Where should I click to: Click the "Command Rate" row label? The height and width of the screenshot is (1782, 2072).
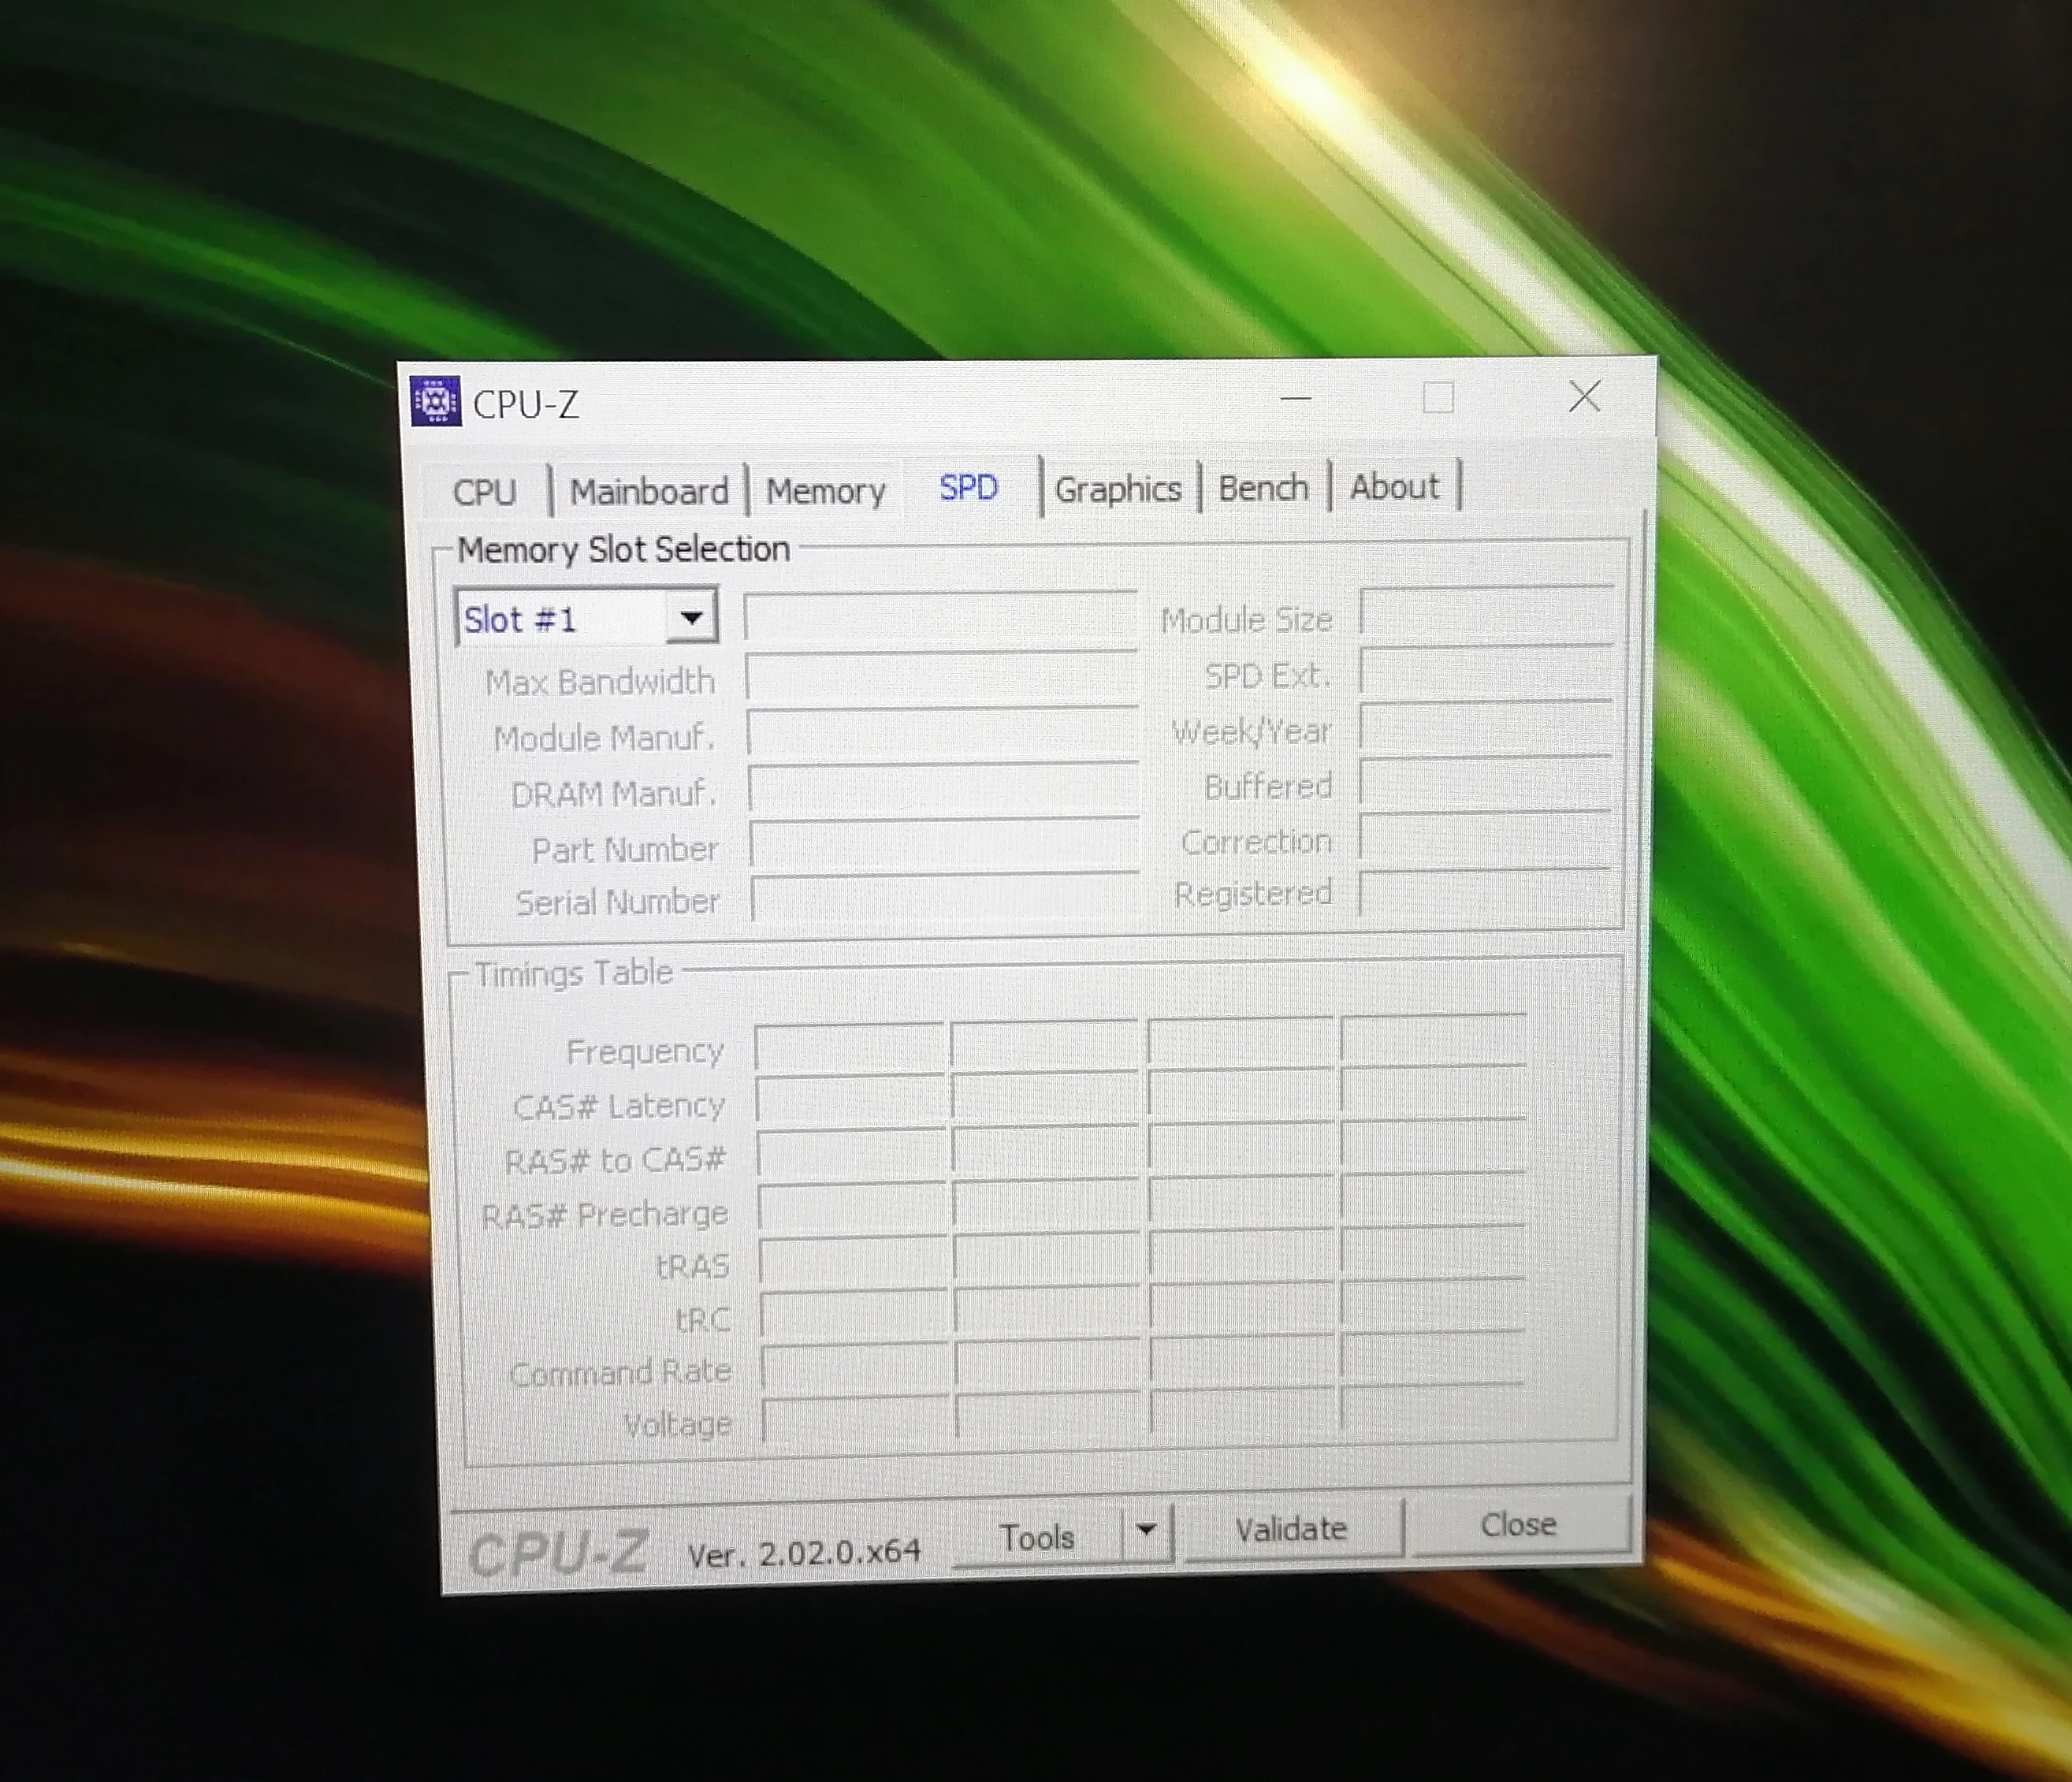click(x=621, y=1372)
